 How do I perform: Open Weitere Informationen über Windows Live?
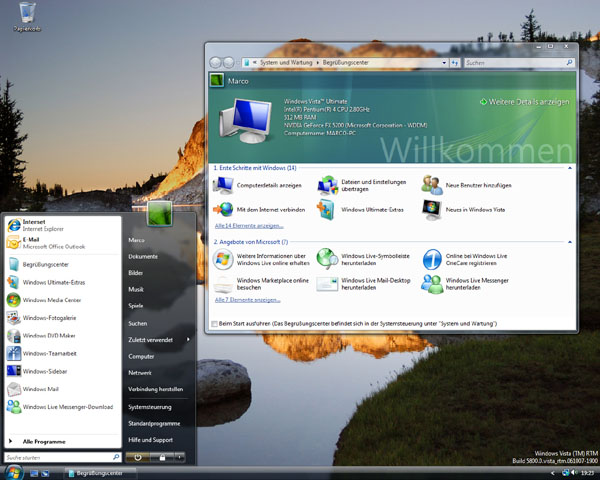(x=261, y=260)
